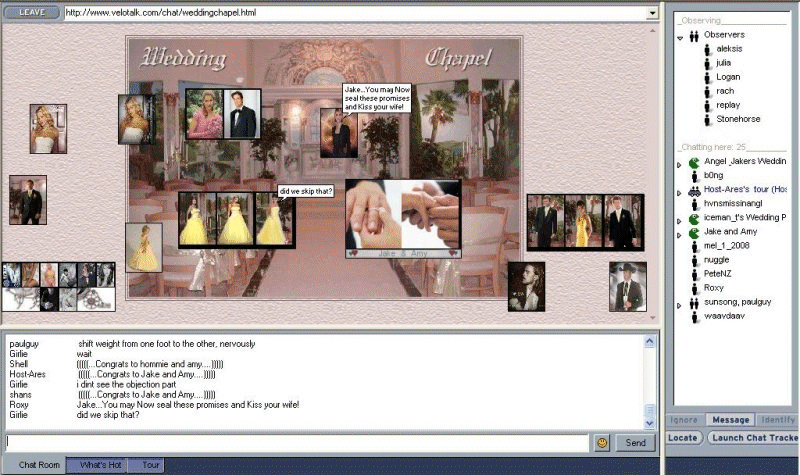This screenshot has width=800, height=475.
Task: Select the iceman_f's Wedding green icon
Action: click(x=693, y=218)
